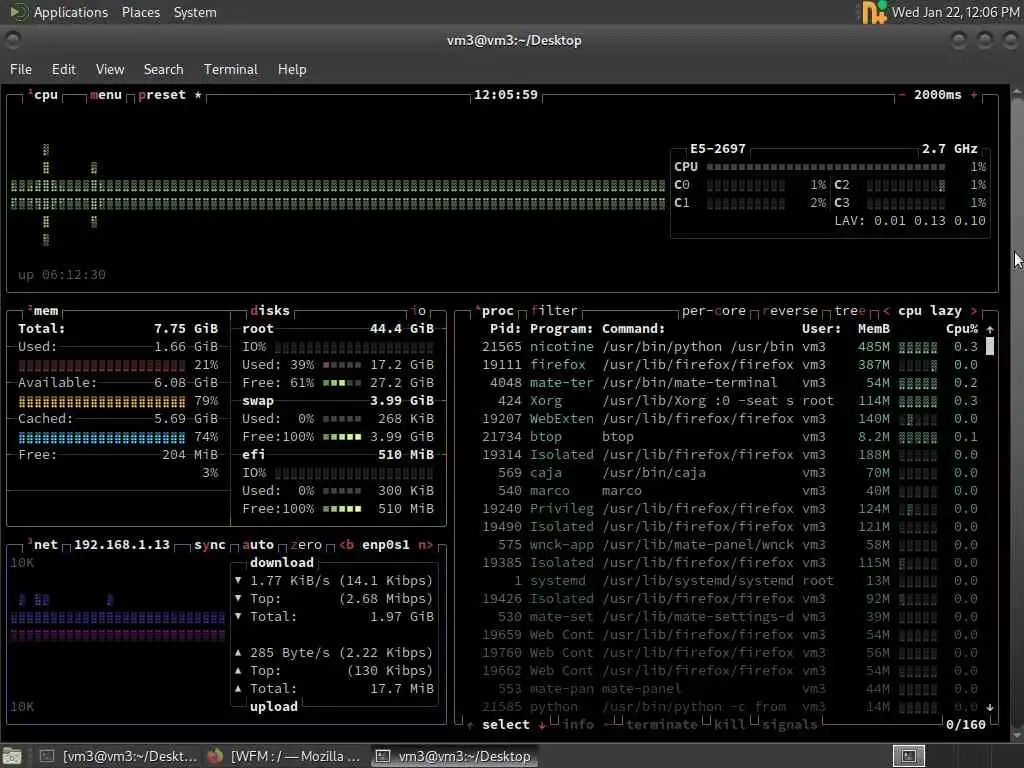The width and height of the screenshot is (1024, 768).
Task: Toggle the mem box label
Action: coord(44,311)
